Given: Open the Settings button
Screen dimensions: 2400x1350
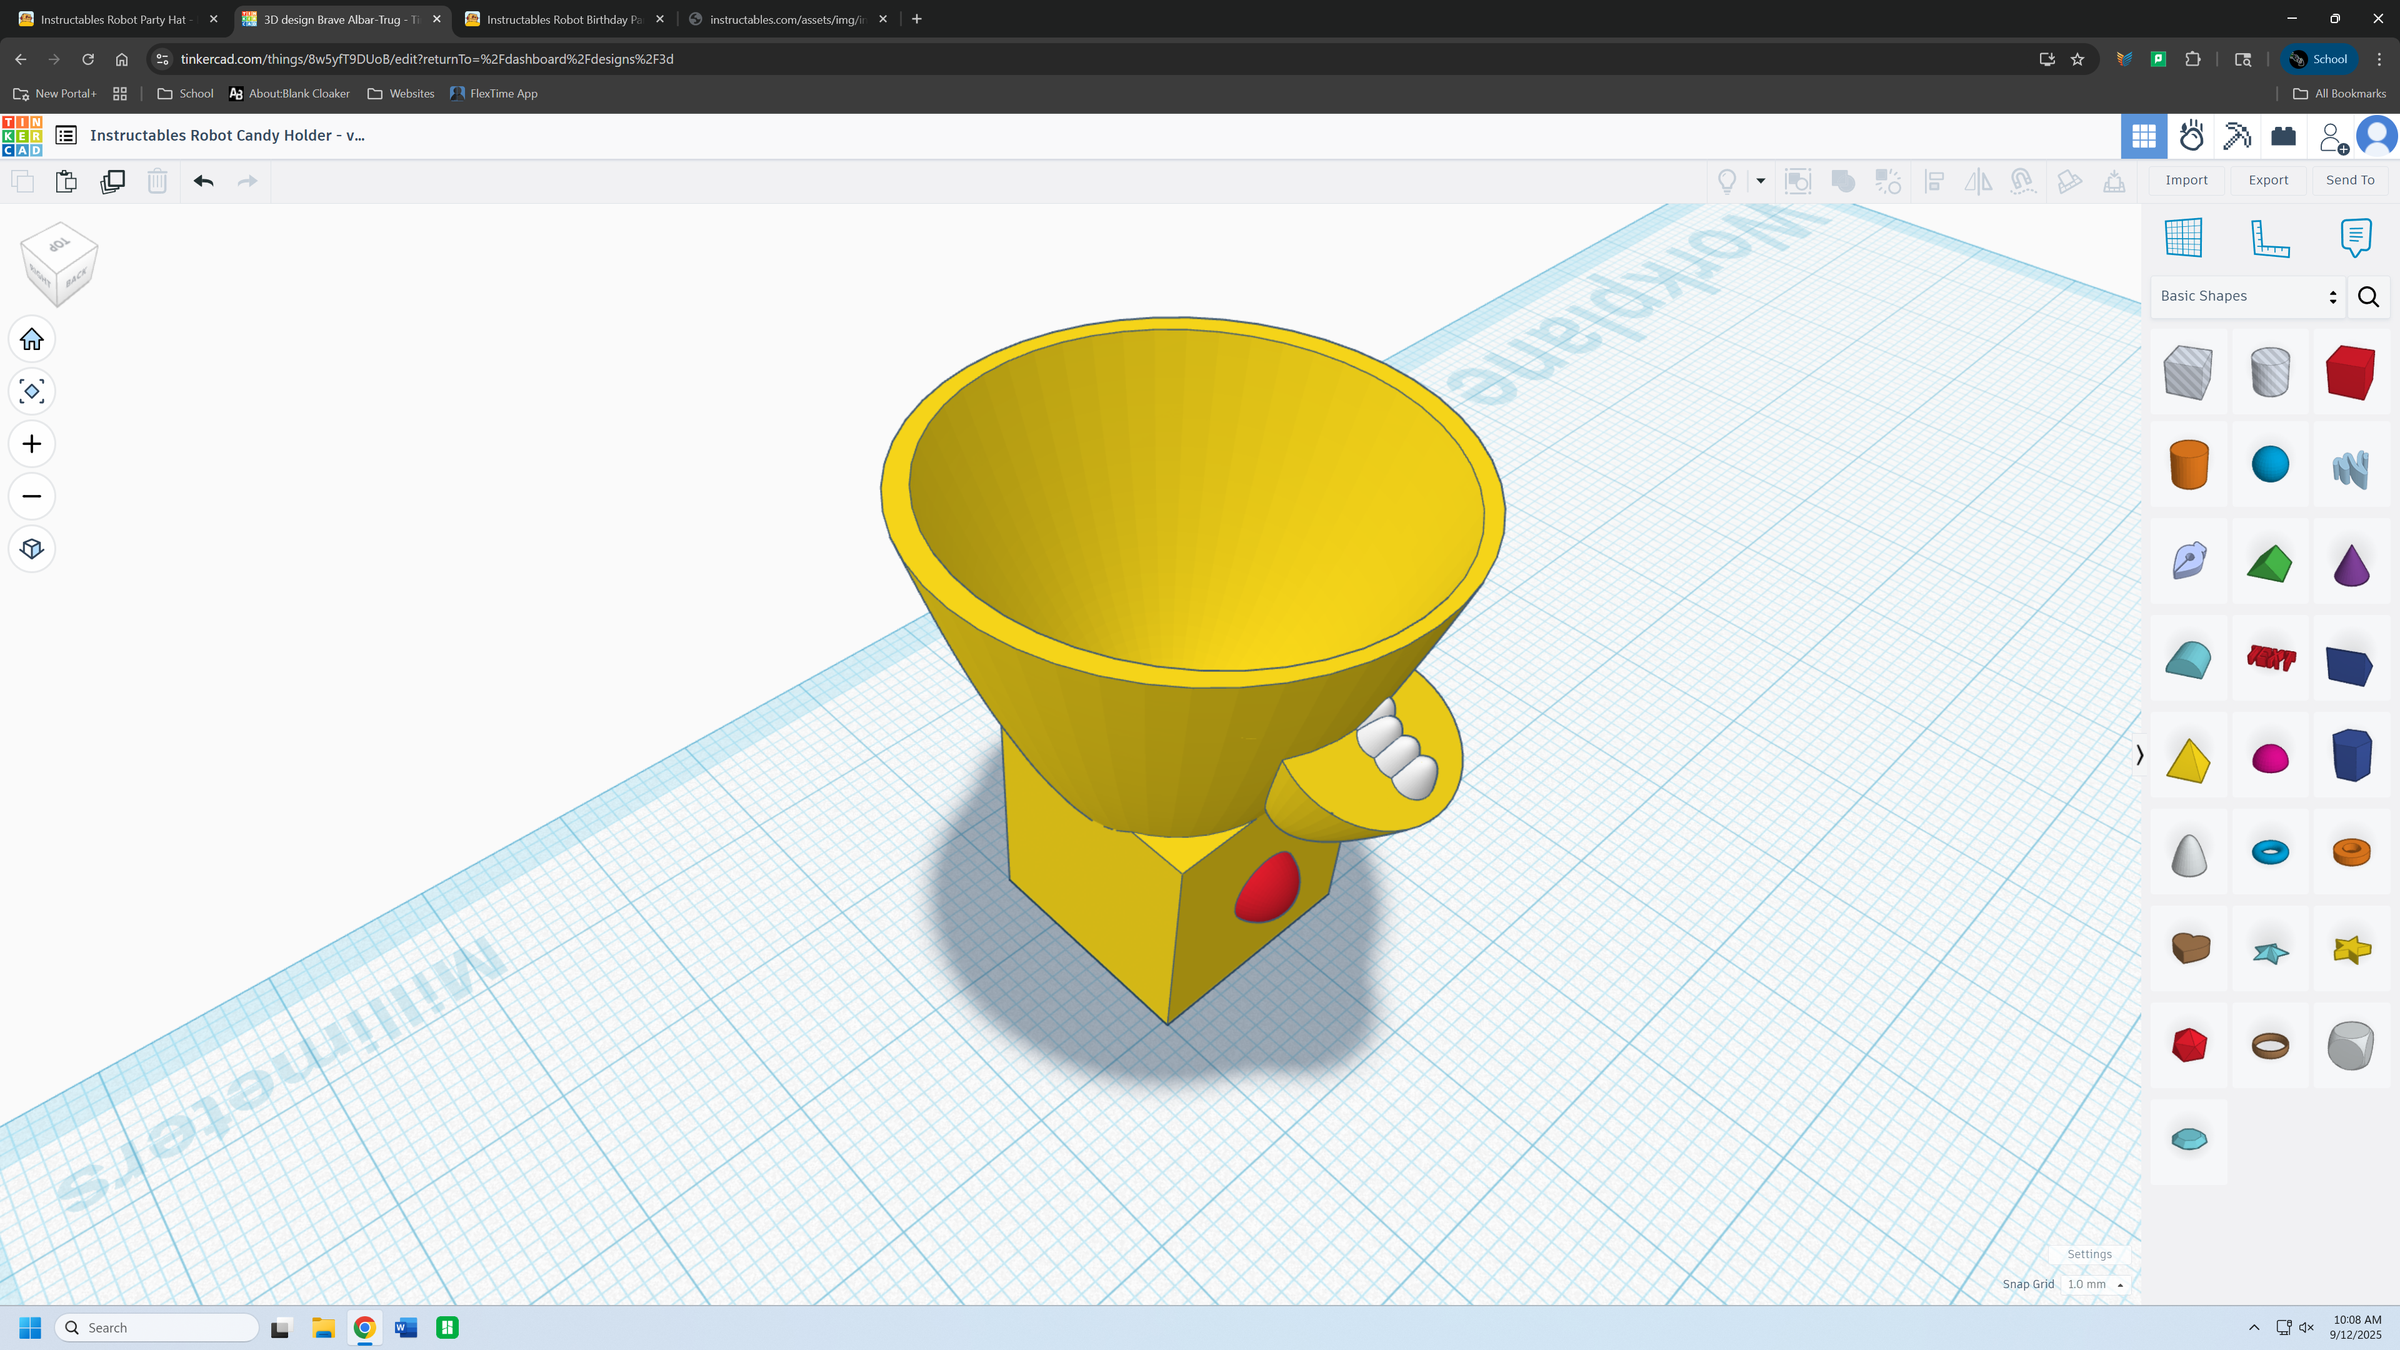Looking at the screenshot, I should coord(2089,1254).
